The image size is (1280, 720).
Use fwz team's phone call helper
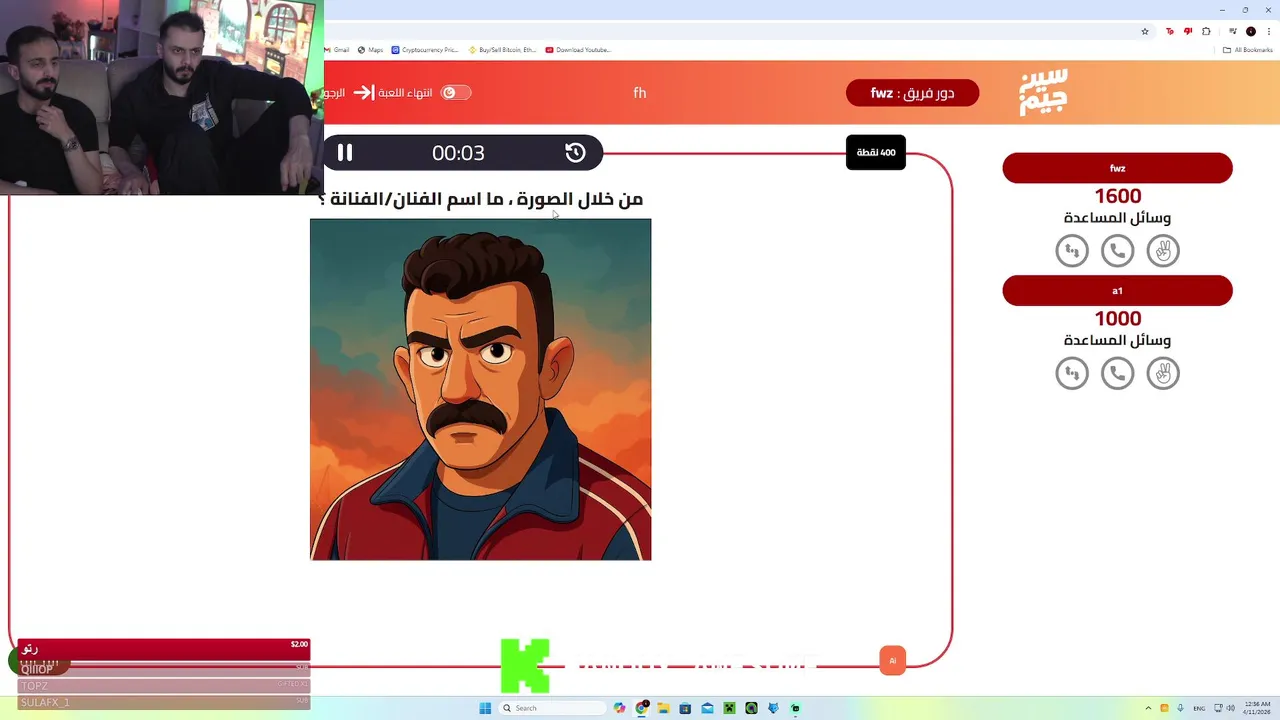click(1117, 250)
